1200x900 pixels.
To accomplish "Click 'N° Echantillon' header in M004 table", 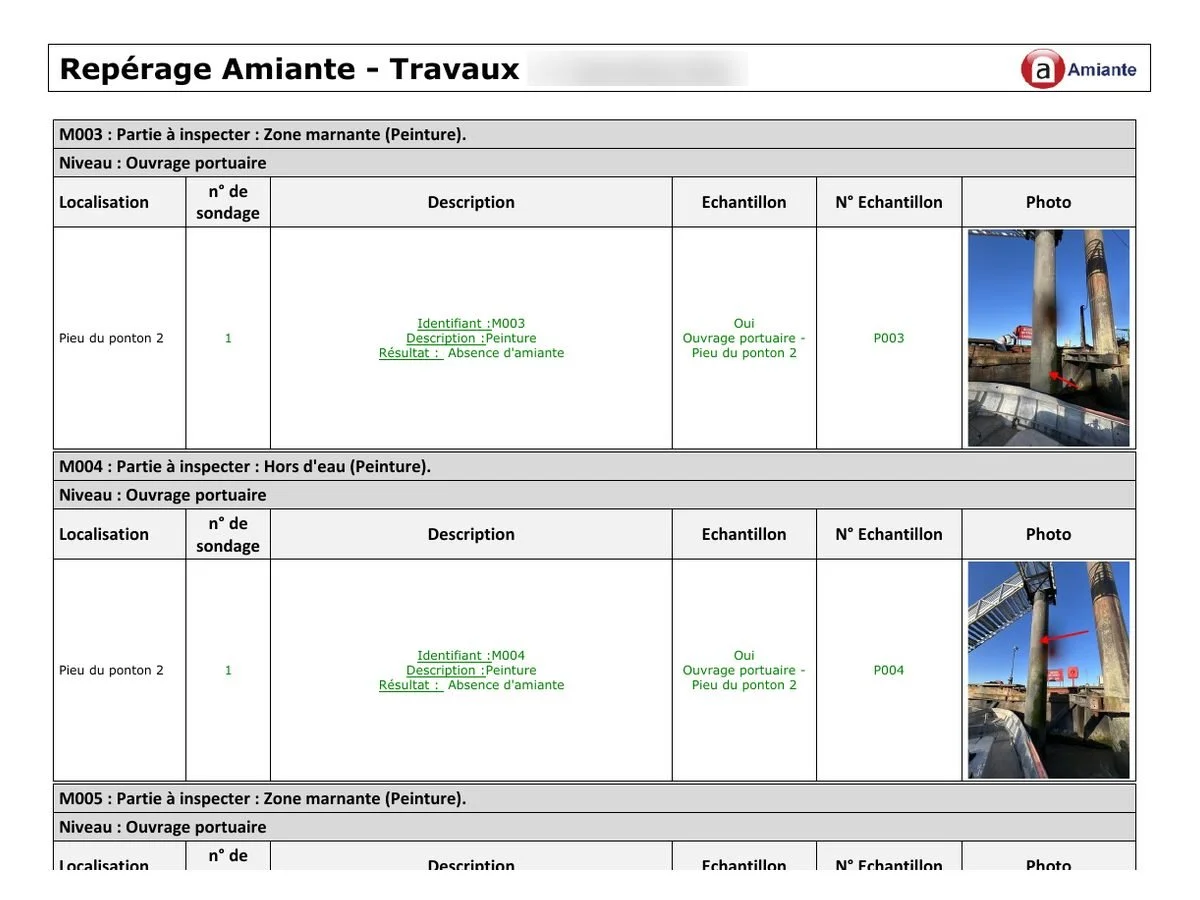I will click(889, 534).
